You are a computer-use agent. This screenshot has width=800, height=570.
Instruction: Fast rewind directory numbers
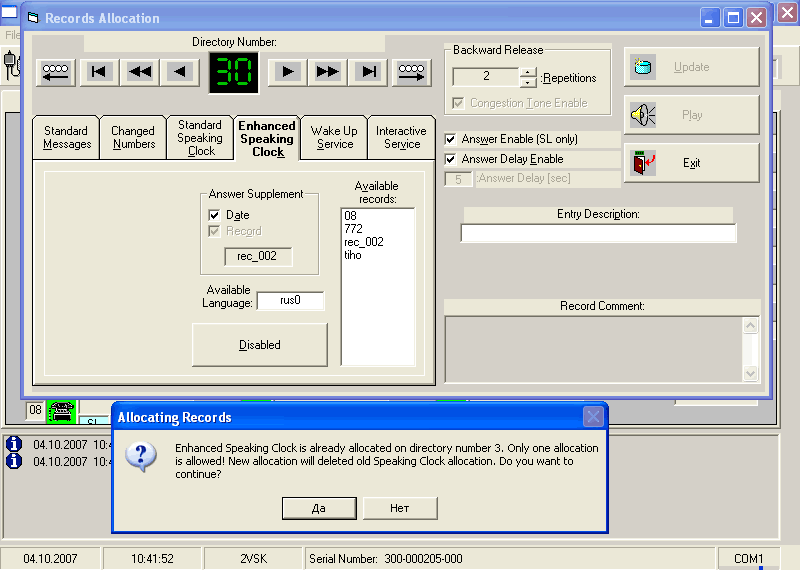(140, 71)
